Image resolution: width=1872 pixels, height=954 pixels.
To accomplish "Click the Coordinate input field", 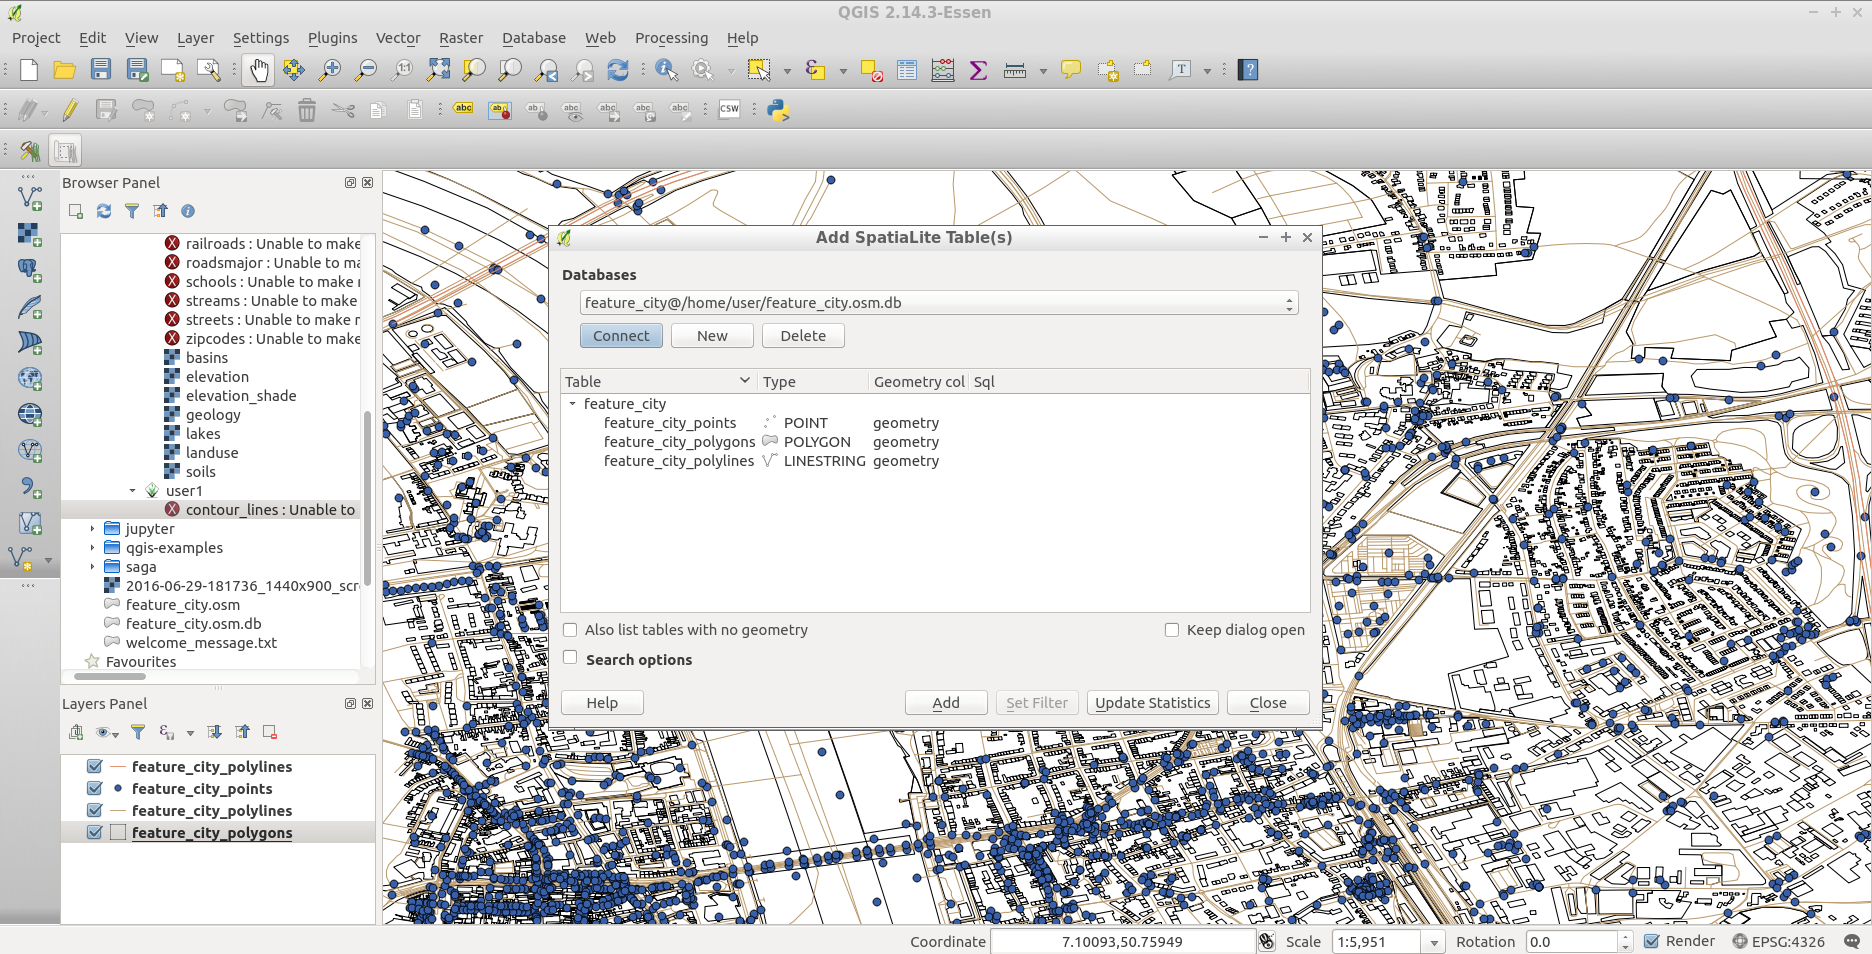I will click(x=1122, y=942).
